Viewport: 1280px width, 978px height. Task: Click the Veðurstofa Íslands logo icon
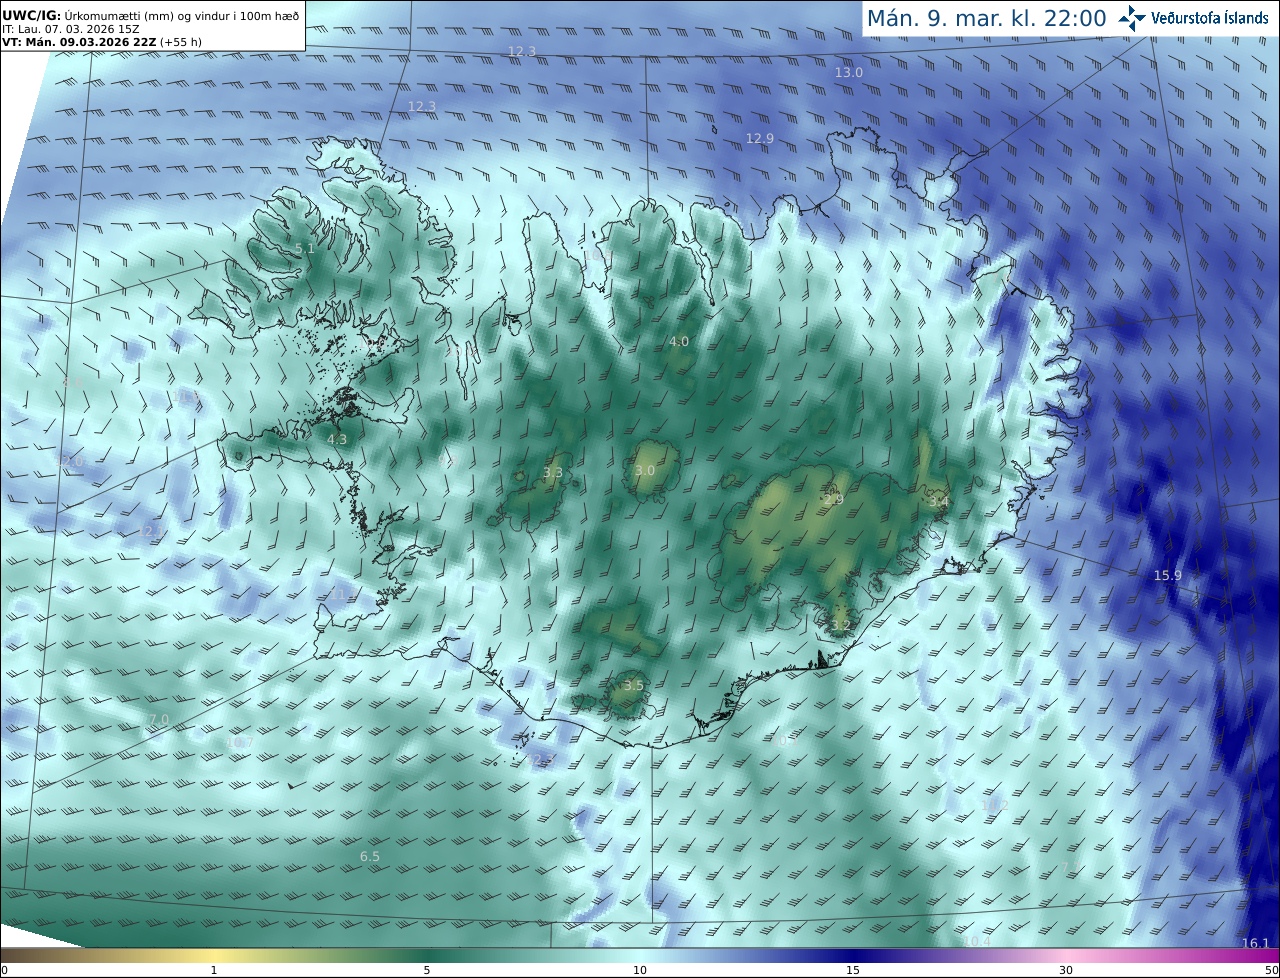1132,18
